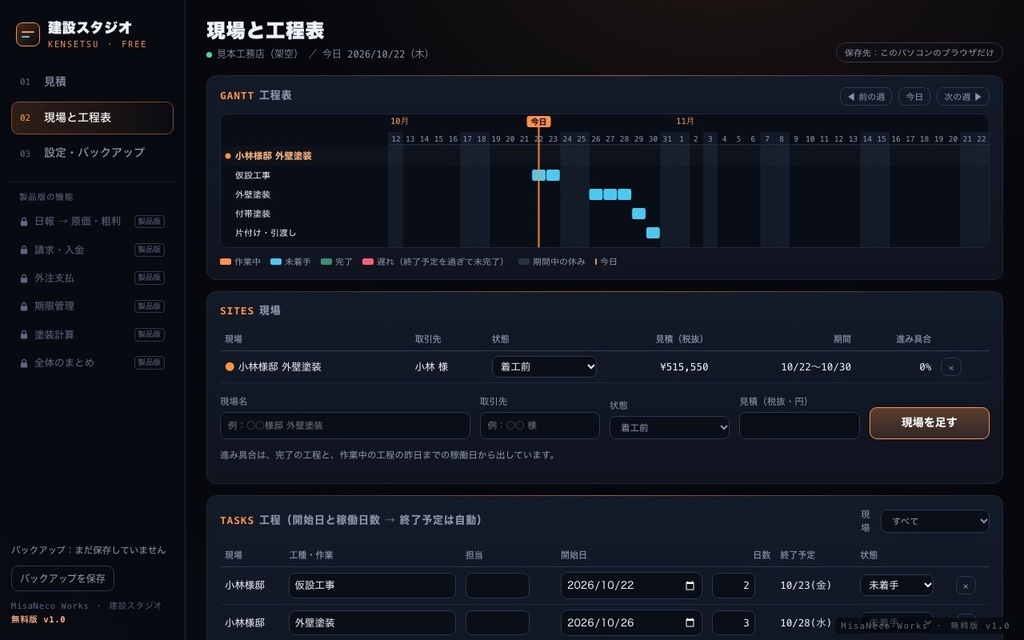Click lock icon beside 全体のまとめ
The width and height of the screenshot is (1024, 640).
(24, 363)
